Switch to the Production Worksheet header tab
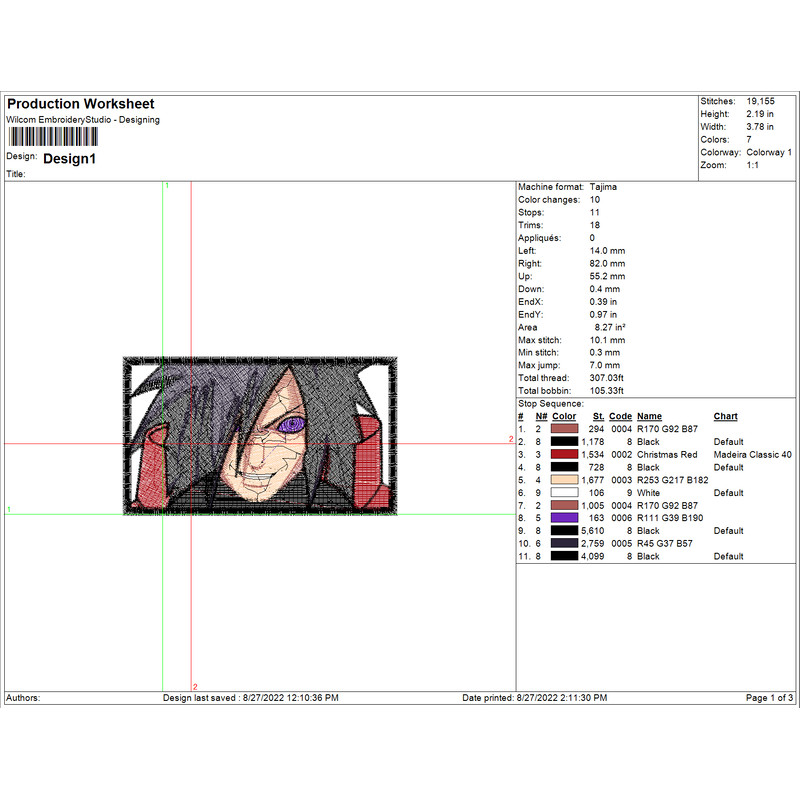Viewport: 800px width, 800px height. [x=82, y=103]
